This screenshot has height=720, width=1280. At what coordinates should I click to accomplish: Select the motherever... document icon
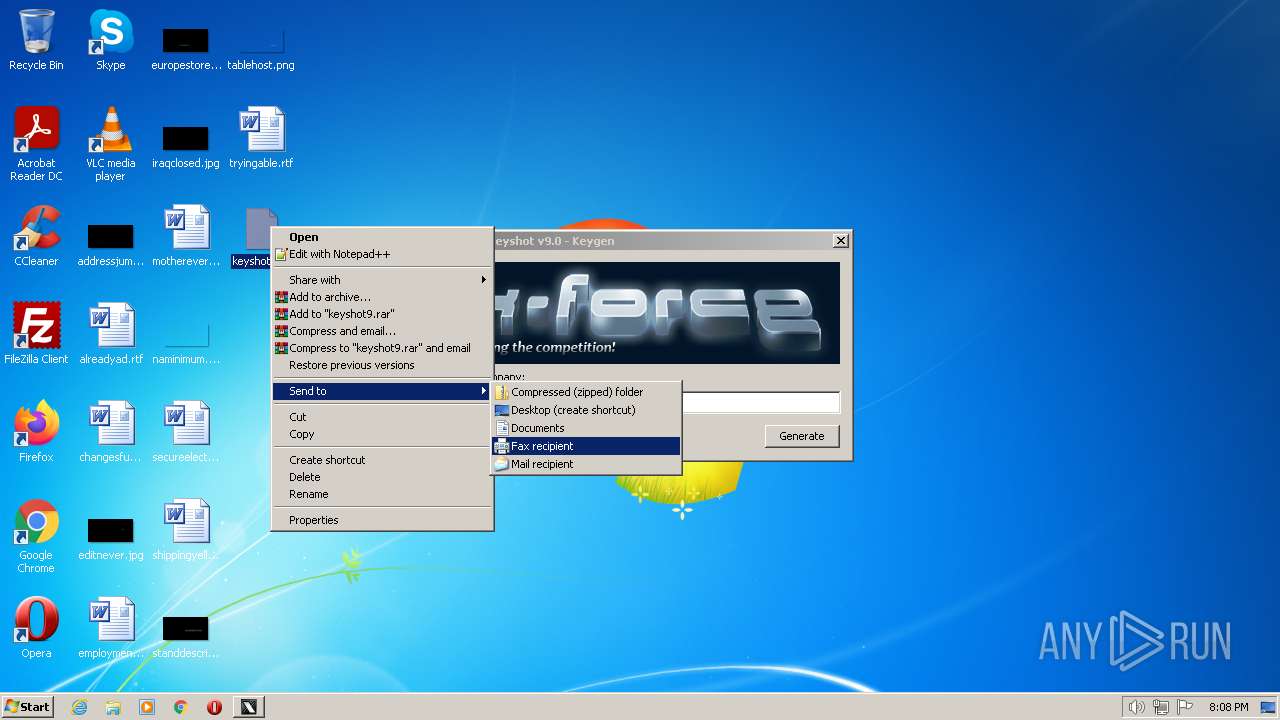point(186,236)
